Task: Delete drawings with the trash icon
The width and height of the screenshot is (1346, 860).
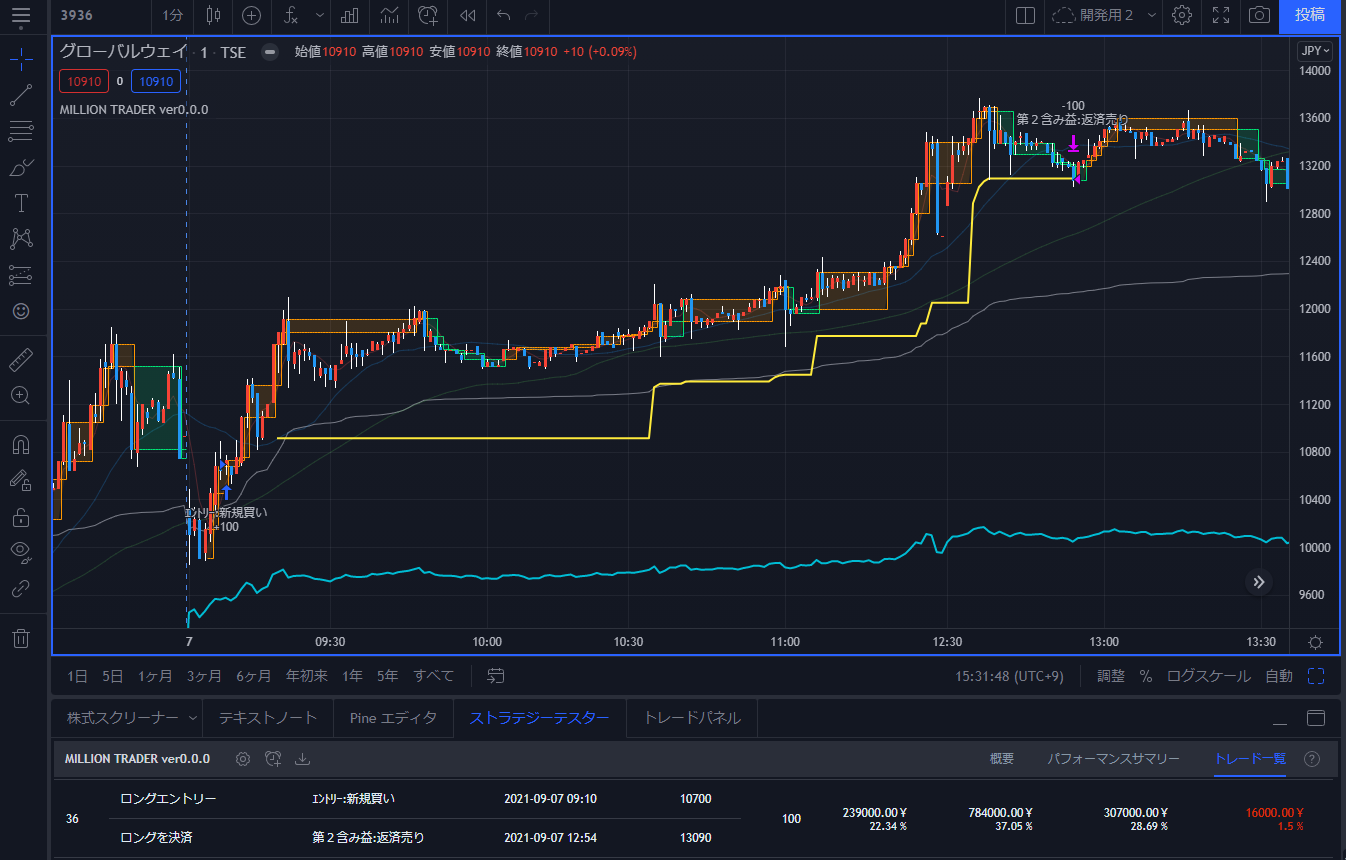Action: (20, 638)
